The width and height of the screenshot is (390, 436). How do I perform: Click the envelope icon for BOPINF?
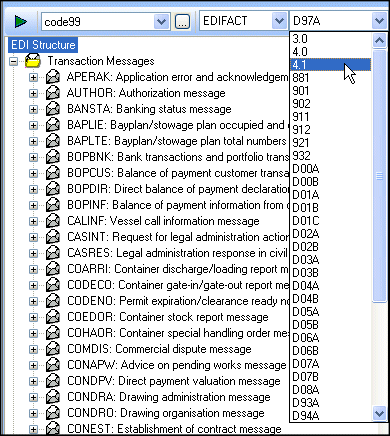click(x=53, y=205)
